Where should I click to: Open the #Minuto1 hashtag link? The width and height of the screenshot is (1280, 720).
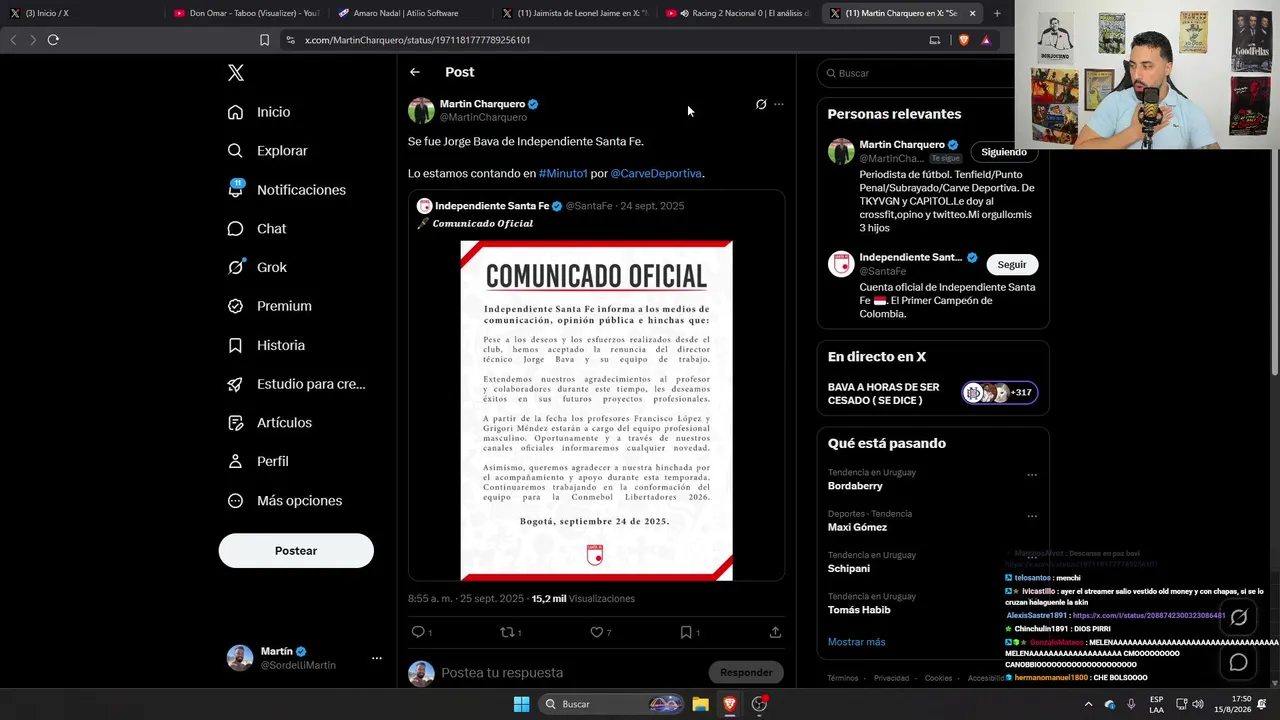coord(563,173)
